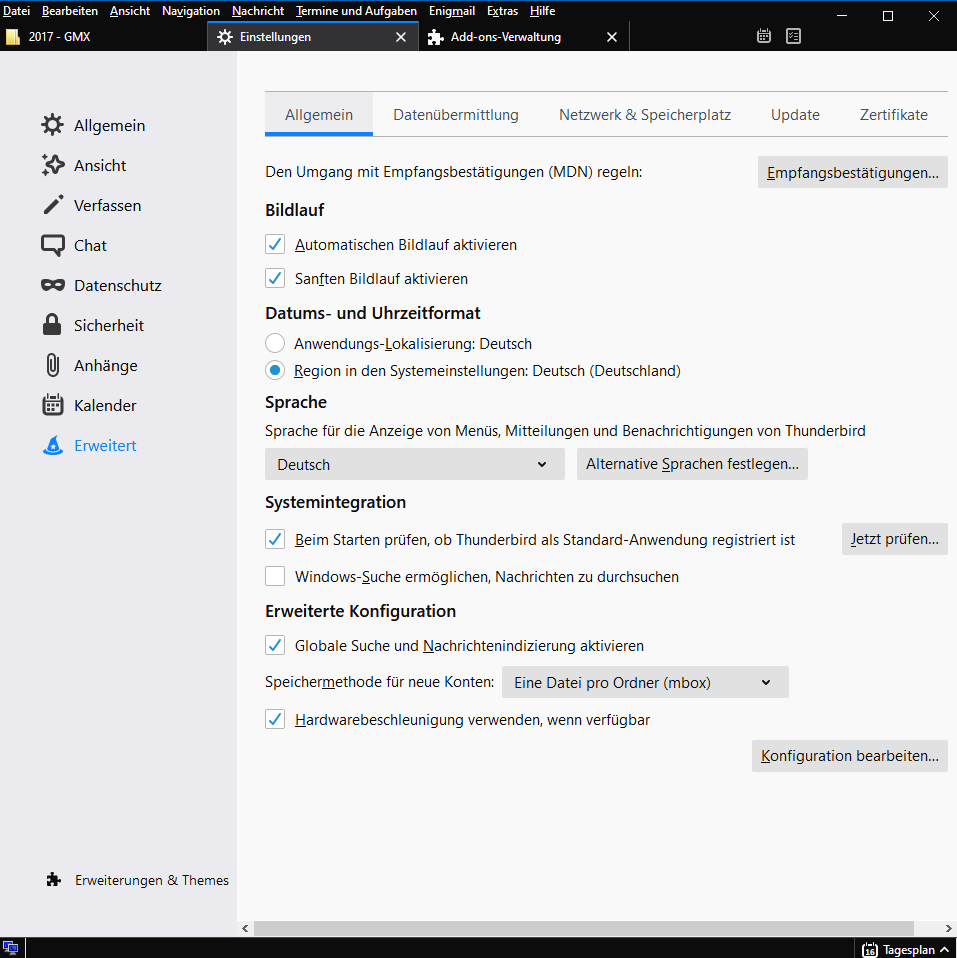Viewport: 957px width, 958px height.
Task: Open the Extras menu
Action: 502,11
